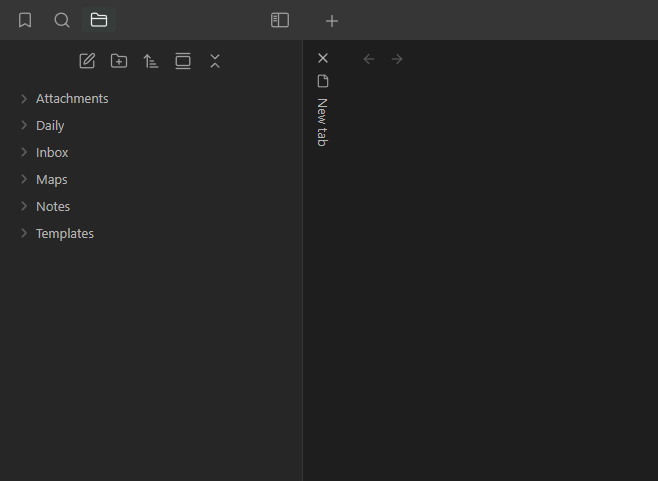Expand the Daily folder chevron
The width and height of the screenshot is (658, 481).
click(x=24, y=125)
